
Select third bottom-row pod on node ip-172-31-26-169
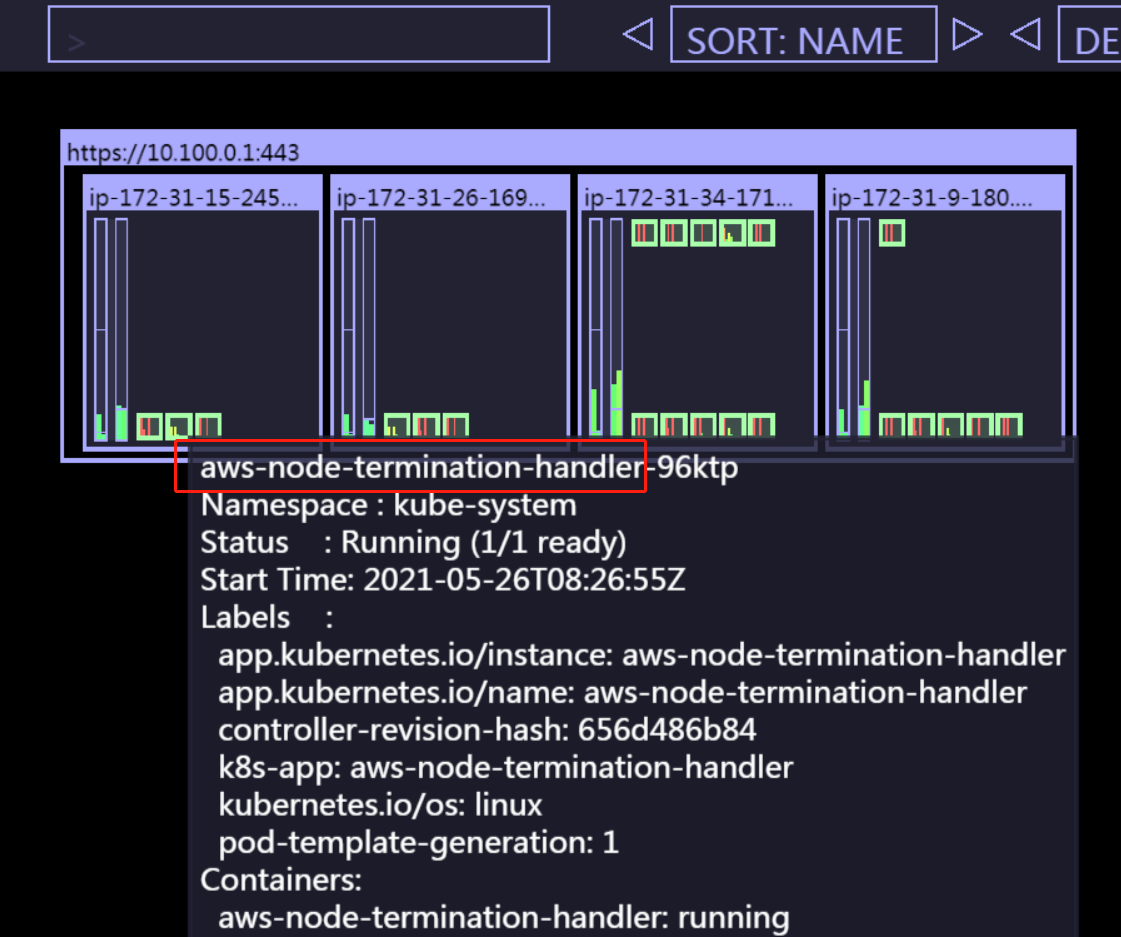click(455, 425)
